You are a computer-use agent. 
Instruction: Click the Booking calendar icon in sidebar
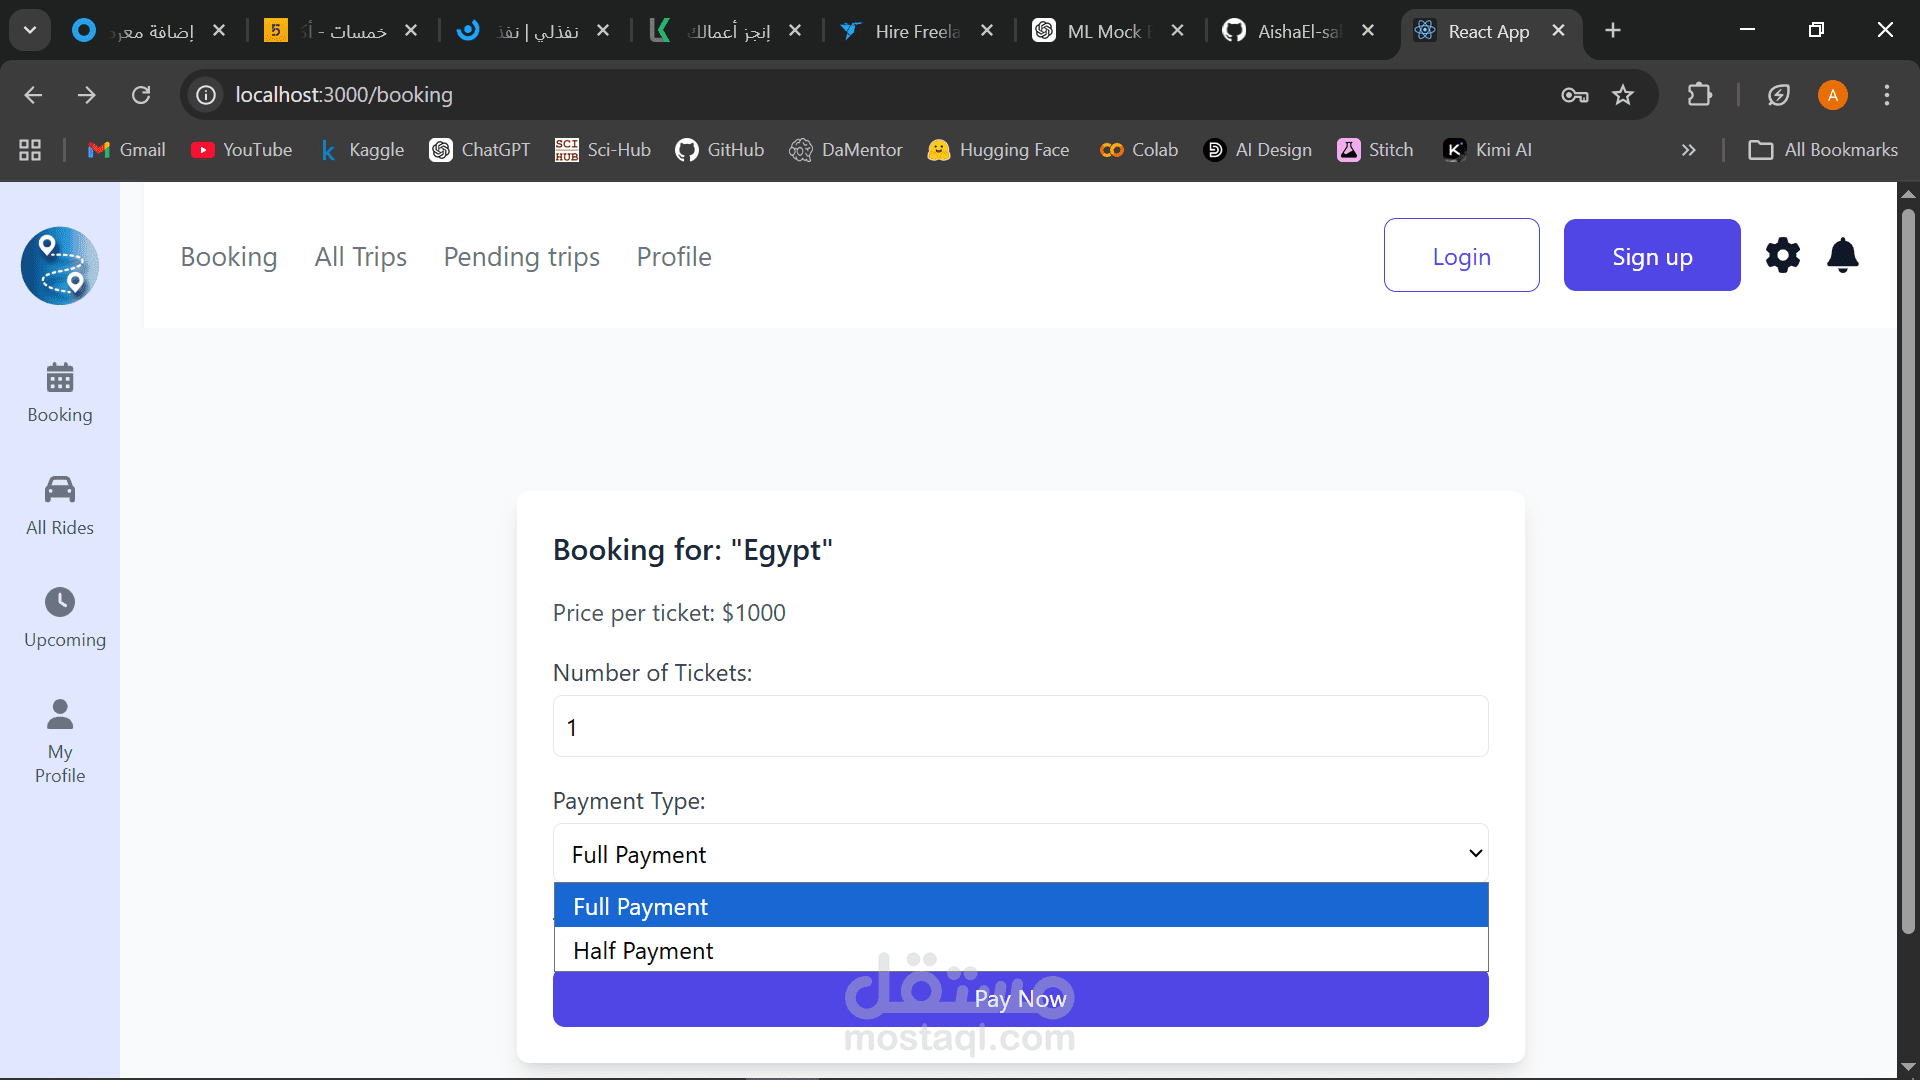pyautogui.click(x=60, y=378)
